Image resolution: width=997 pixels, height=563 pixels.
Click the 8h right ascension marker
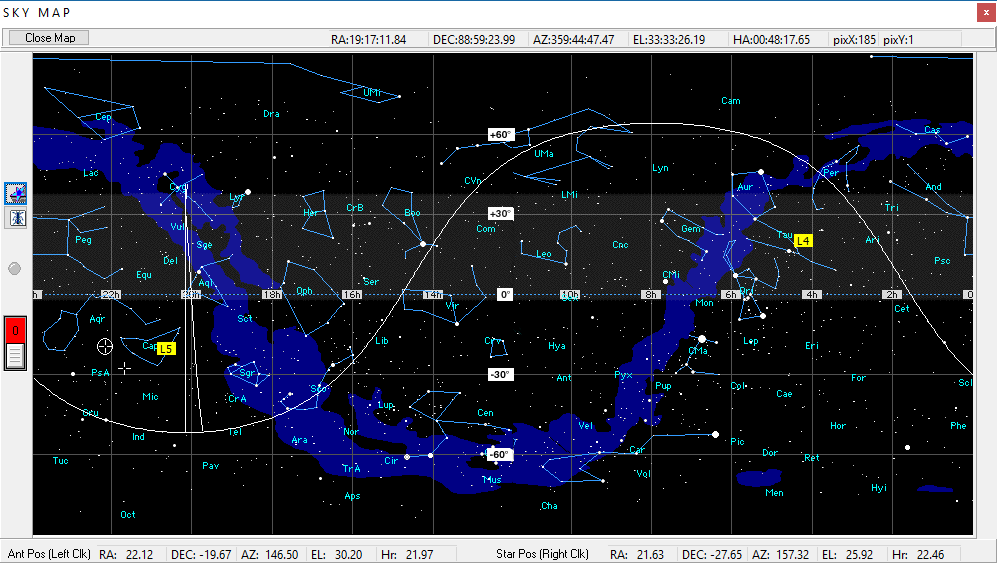(x=650, y=295)
